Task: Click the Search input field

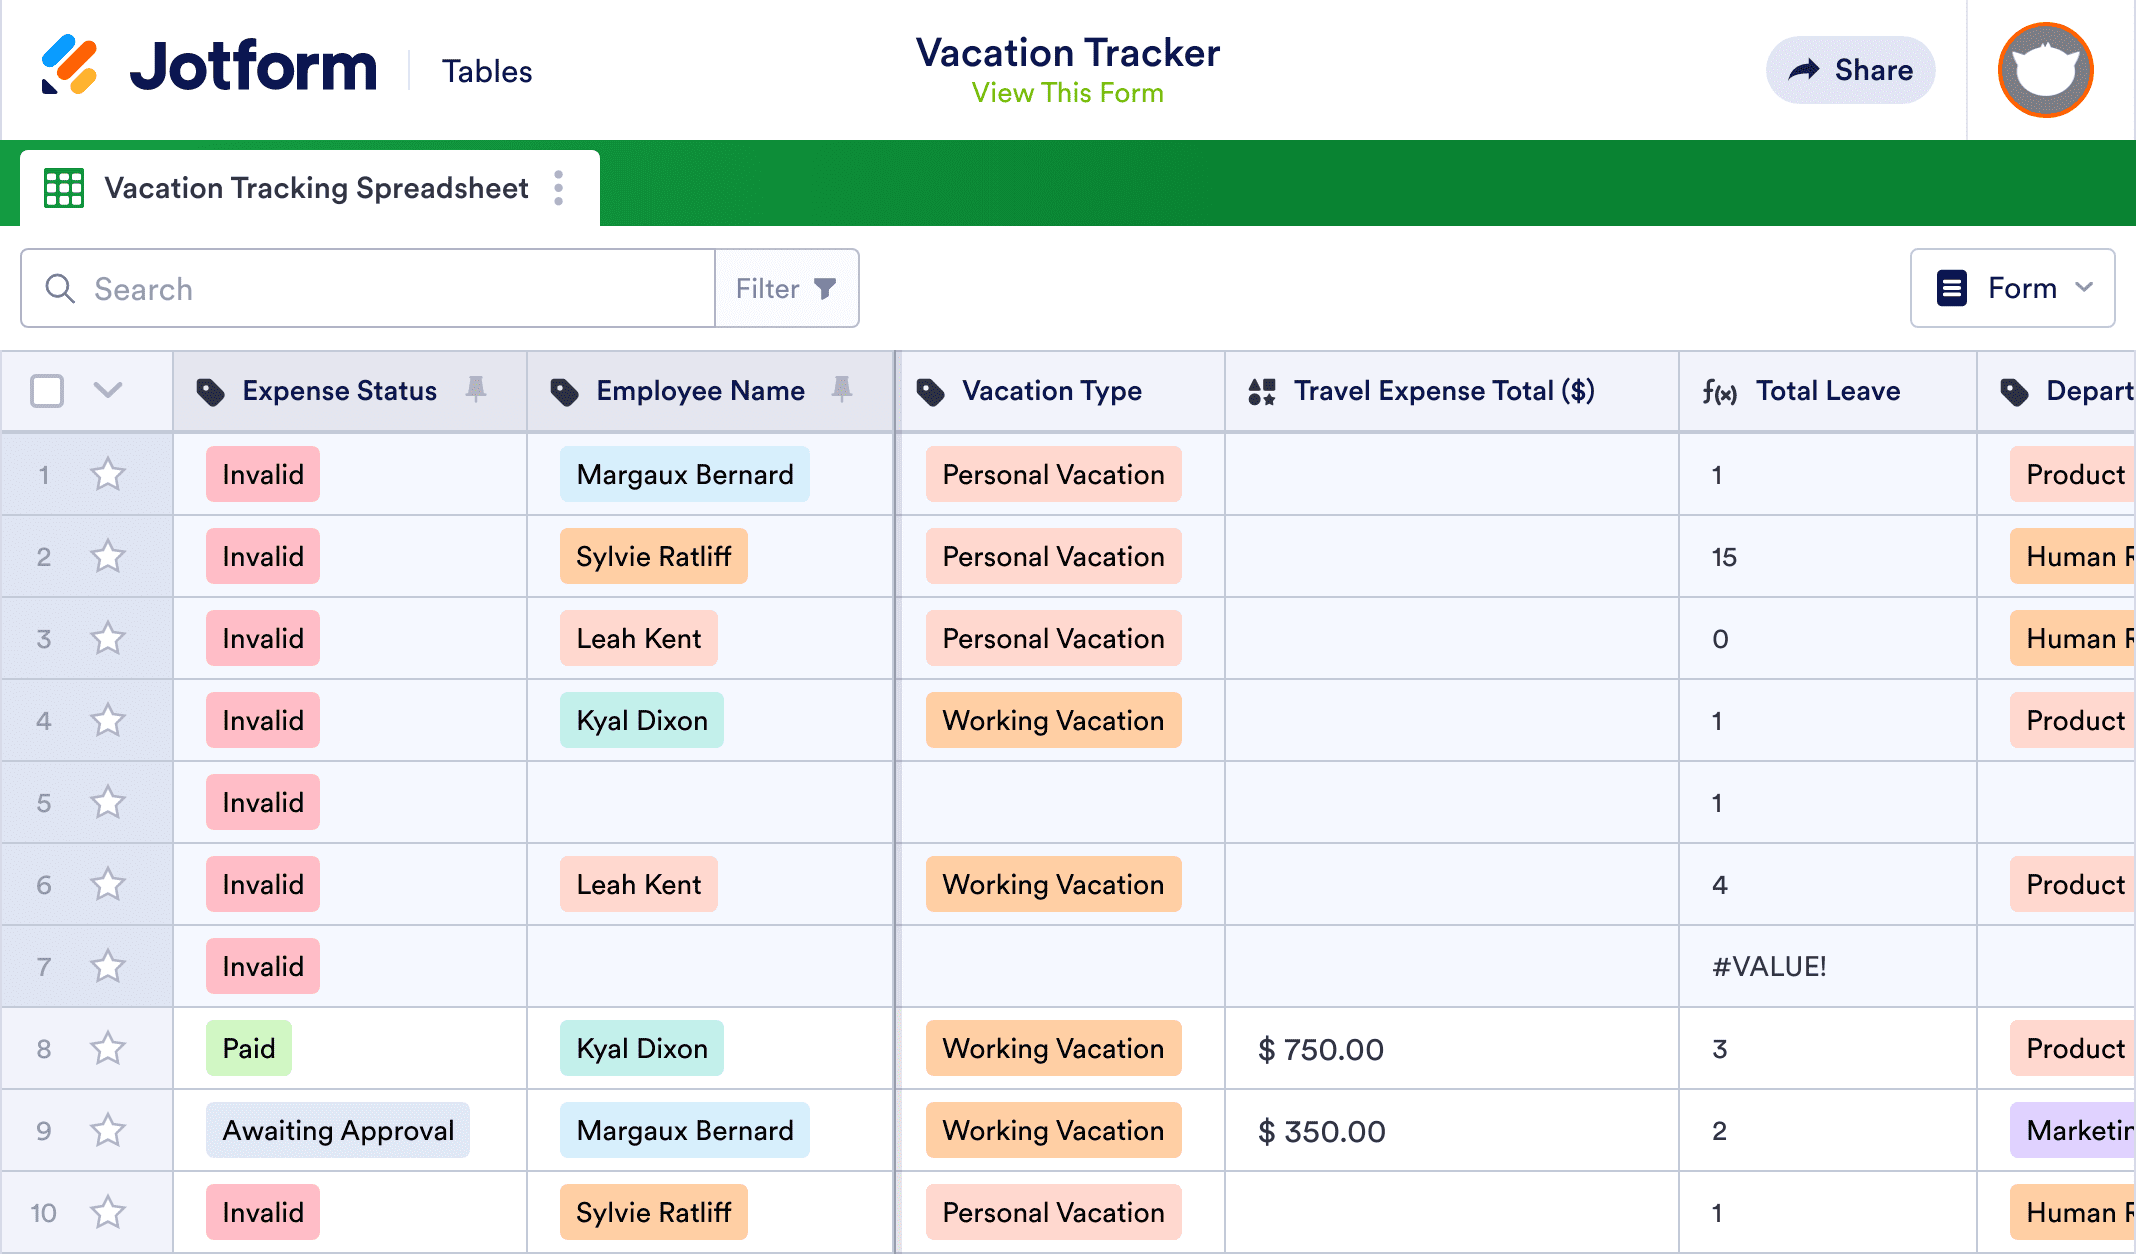Action: [x=367, y=288]
